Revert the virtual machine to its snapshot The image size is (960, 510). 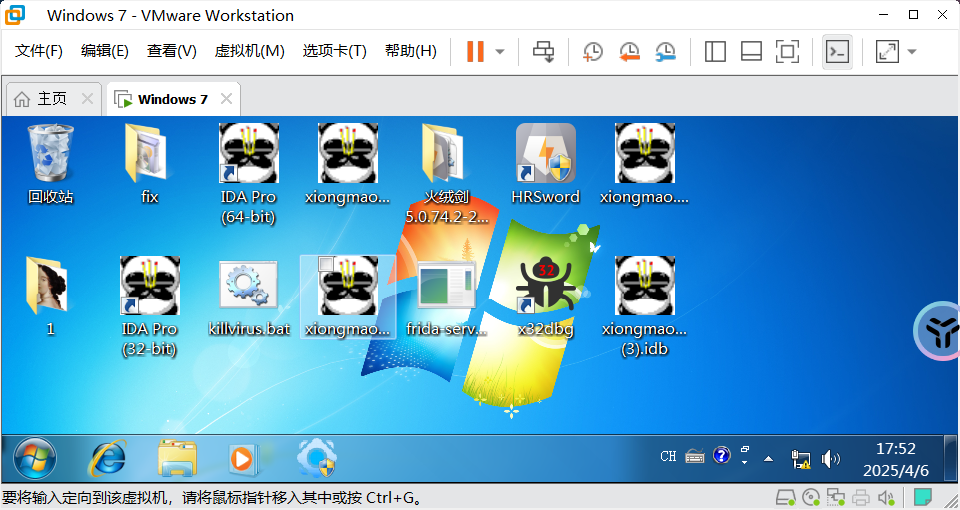(x=629, y=51)
